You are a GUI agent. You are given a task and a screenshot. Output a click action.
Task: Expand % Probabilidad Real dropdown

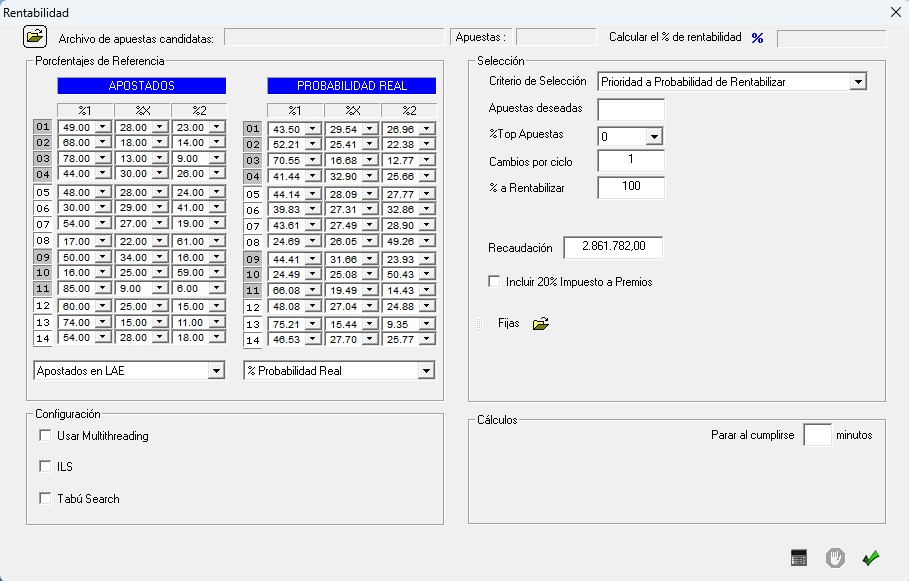click(426, 371)
